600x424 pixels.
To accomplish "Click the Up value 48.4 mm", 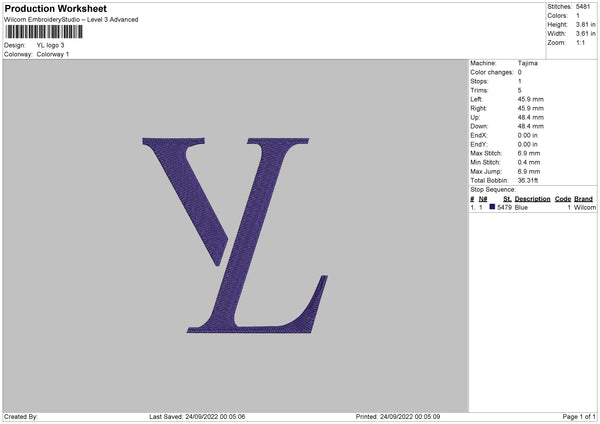I will tap(530, 117).
